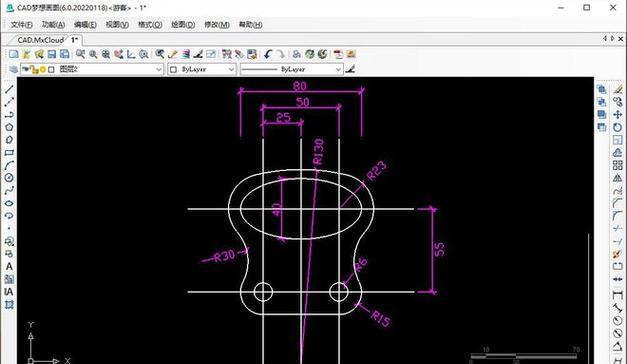Toggle the layer on/off lightbulb icon
The width and height of the screenshot is (627, 364).
(x=26, y=69)
